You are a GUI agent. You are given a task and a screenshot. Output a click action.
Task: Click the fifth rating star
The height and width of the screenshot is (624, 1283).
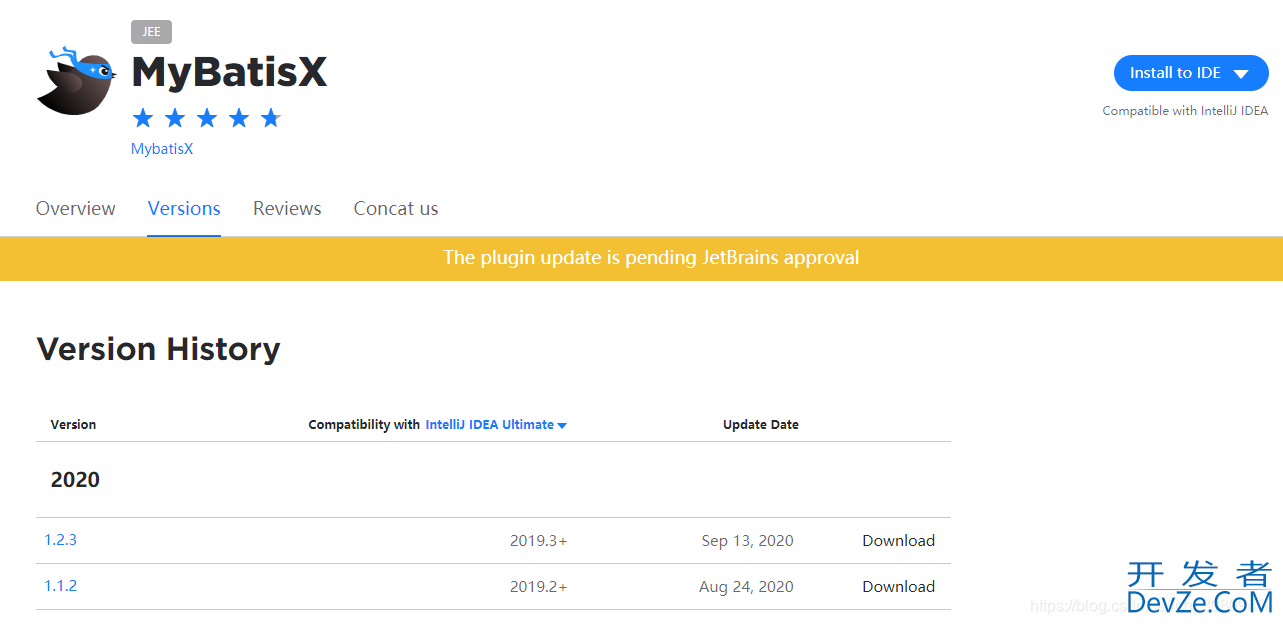[x=271, y=118]
